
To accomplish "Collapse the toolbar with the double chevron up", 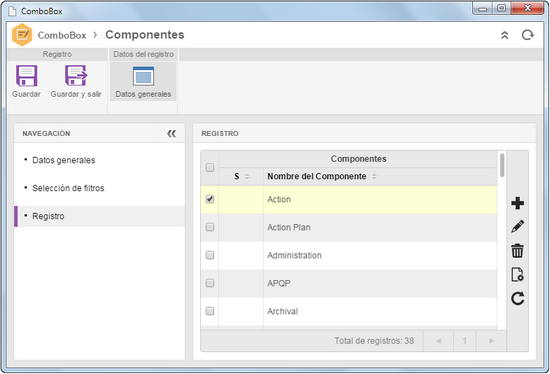I will (504, 35).
